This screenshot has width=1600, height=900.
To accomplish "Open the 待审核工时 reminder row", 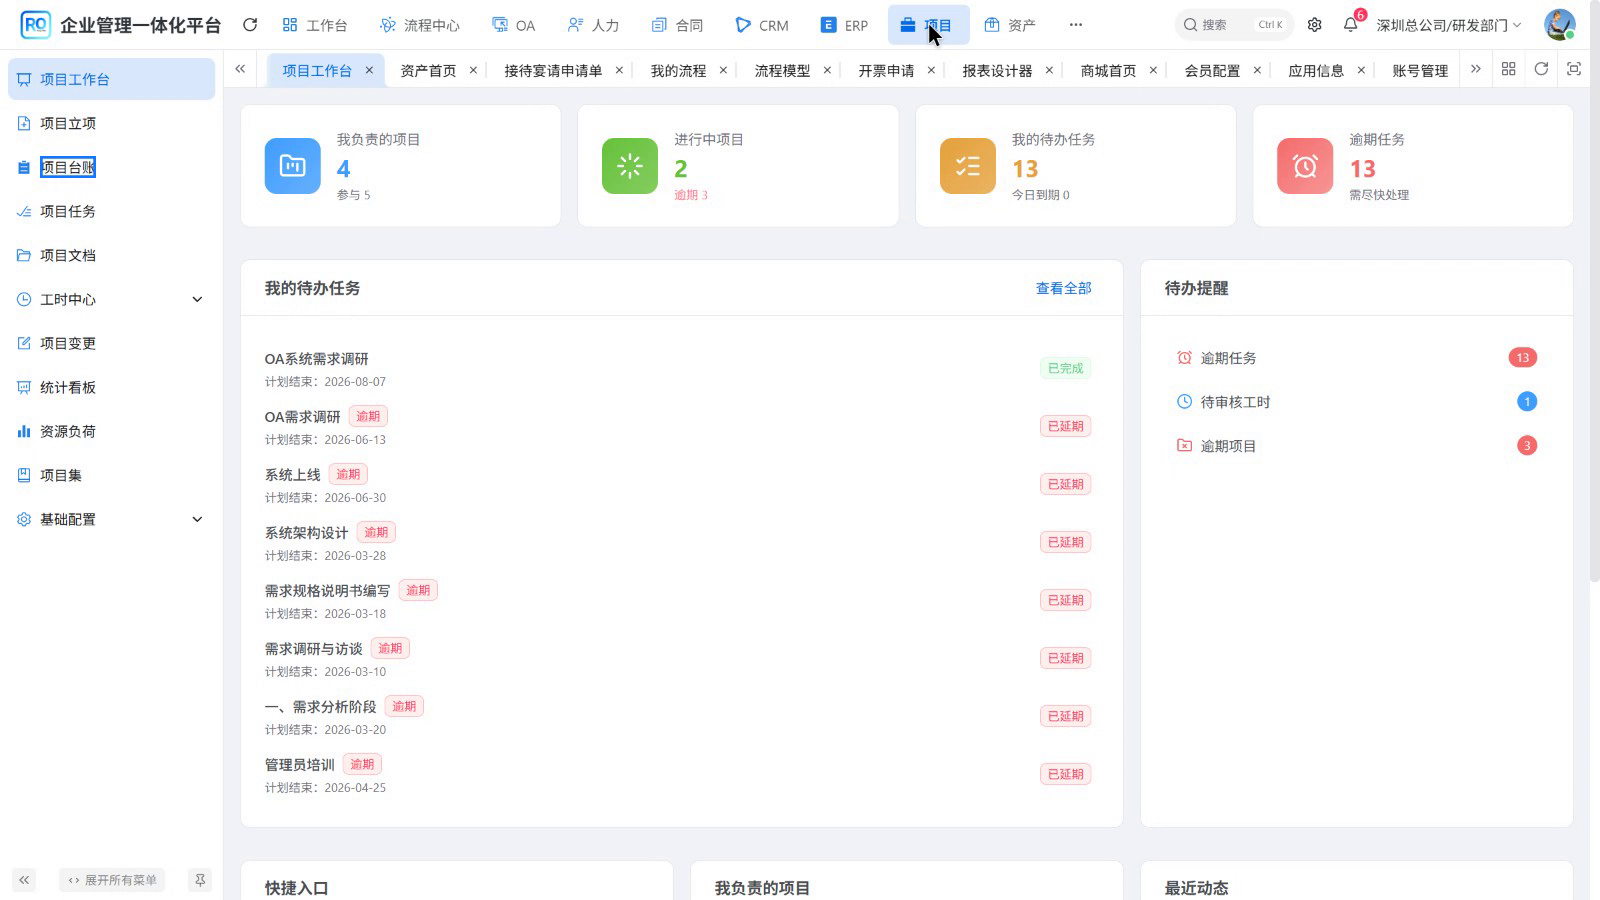I will click(x=1356, y=402).
